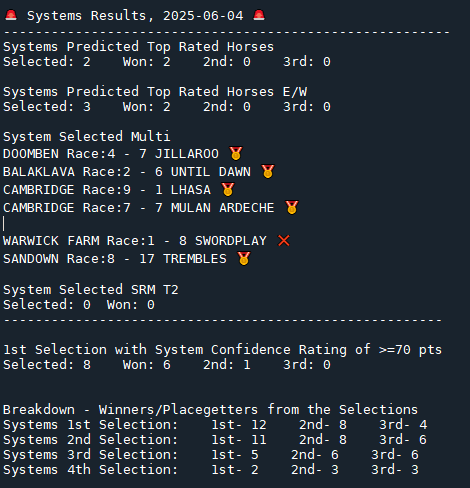Click the medal icon beside JILLAROO
The image size is (470, 488).
[x=236, y=154]
